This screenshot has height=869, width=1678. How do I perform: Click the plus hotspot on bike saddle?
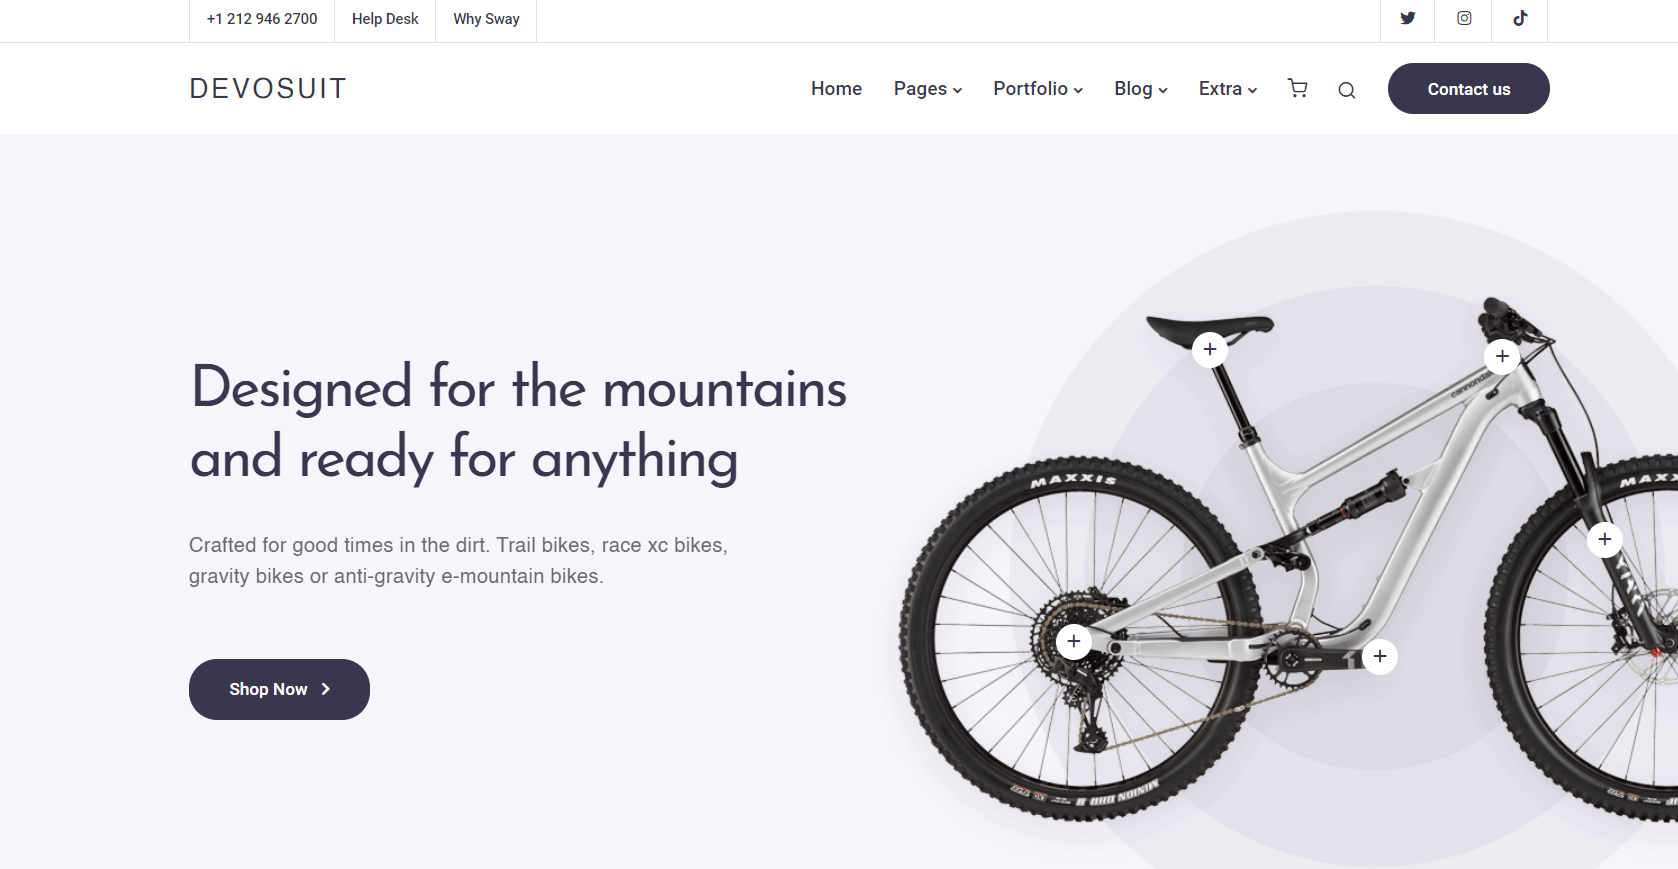(x=1210, y=349)
